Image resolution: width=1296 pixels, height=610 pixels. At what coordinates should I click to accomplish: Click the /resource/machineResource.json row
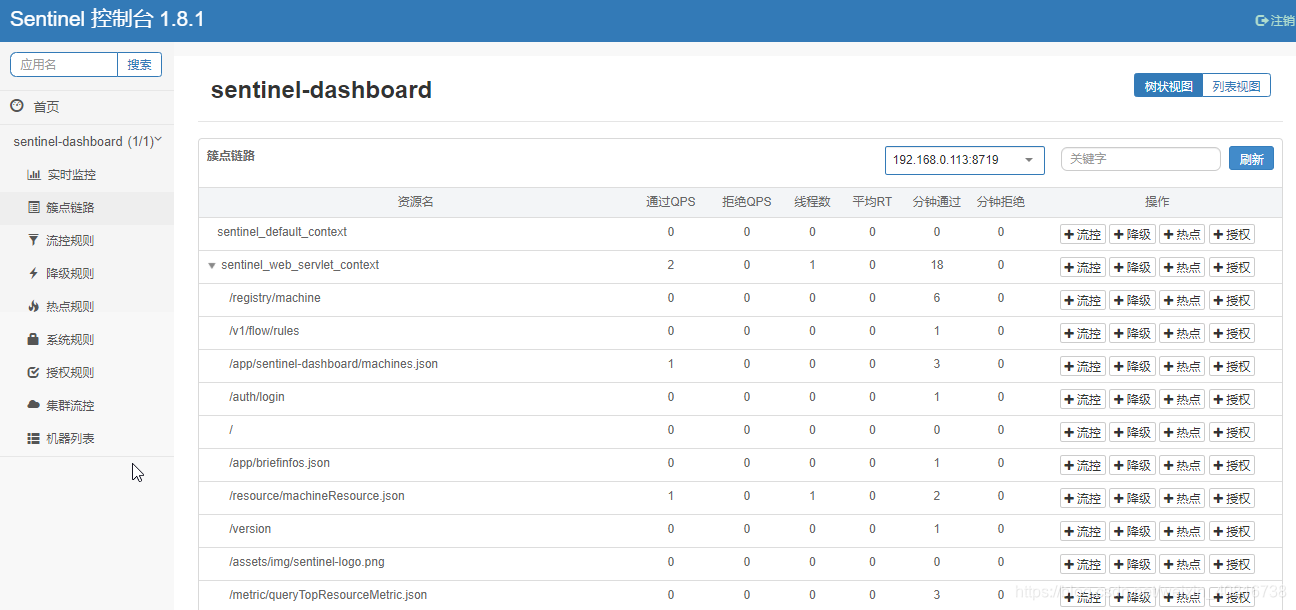coord(740,498)
